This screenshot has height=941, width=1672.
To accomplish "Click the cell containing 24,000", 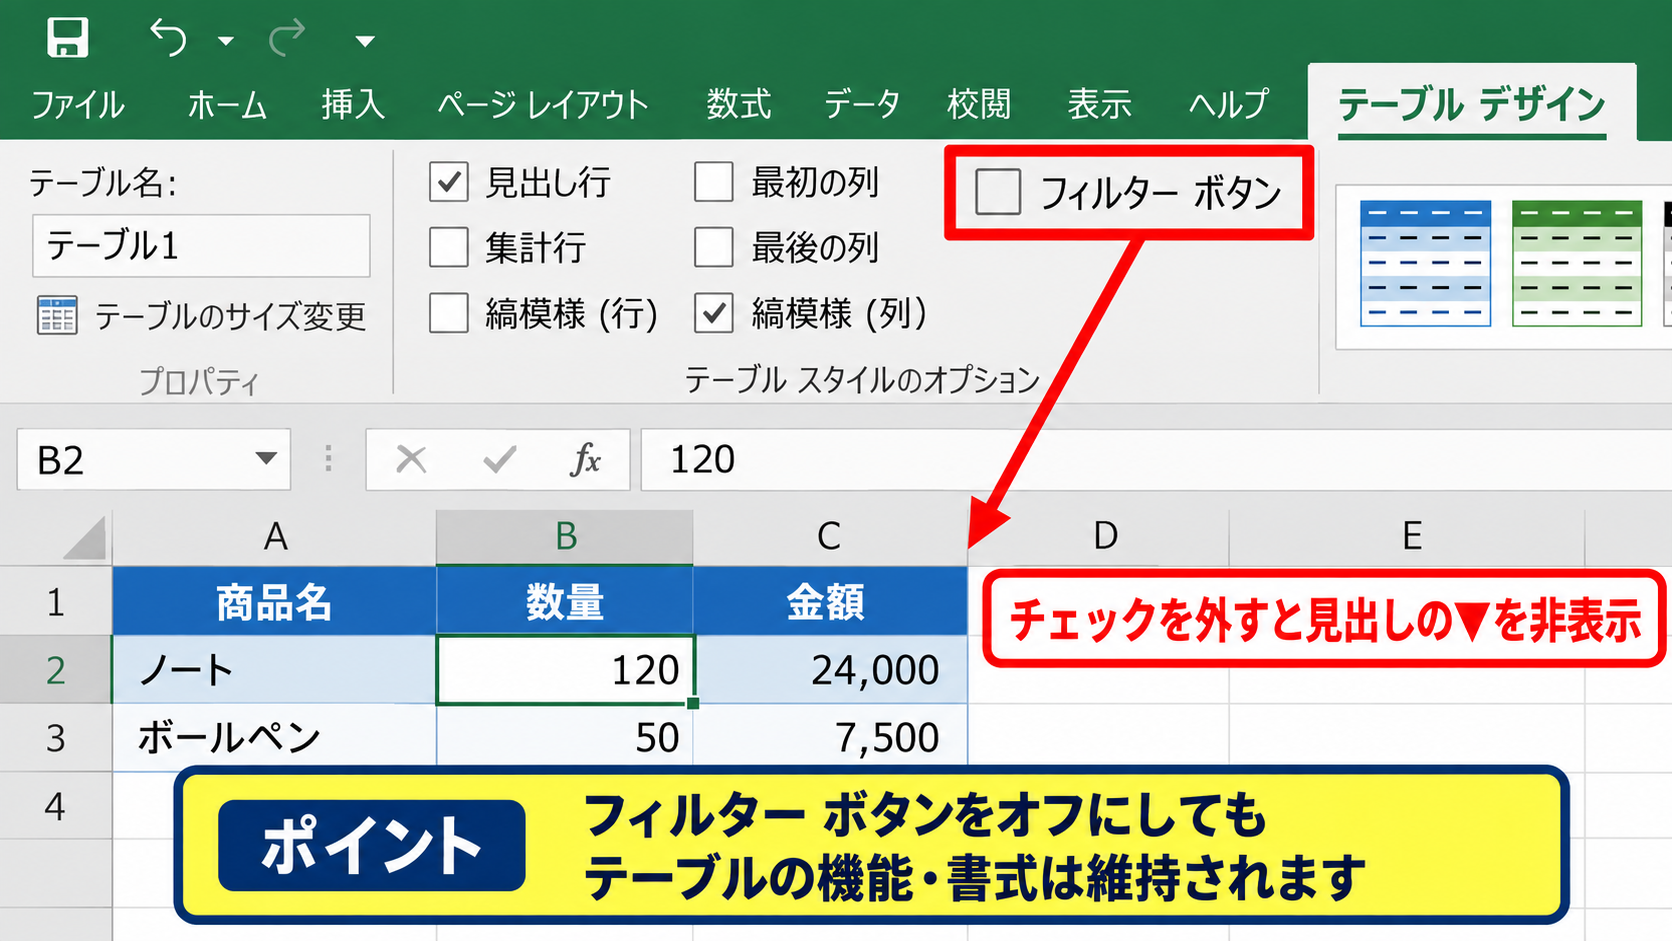I will (830, 670).
